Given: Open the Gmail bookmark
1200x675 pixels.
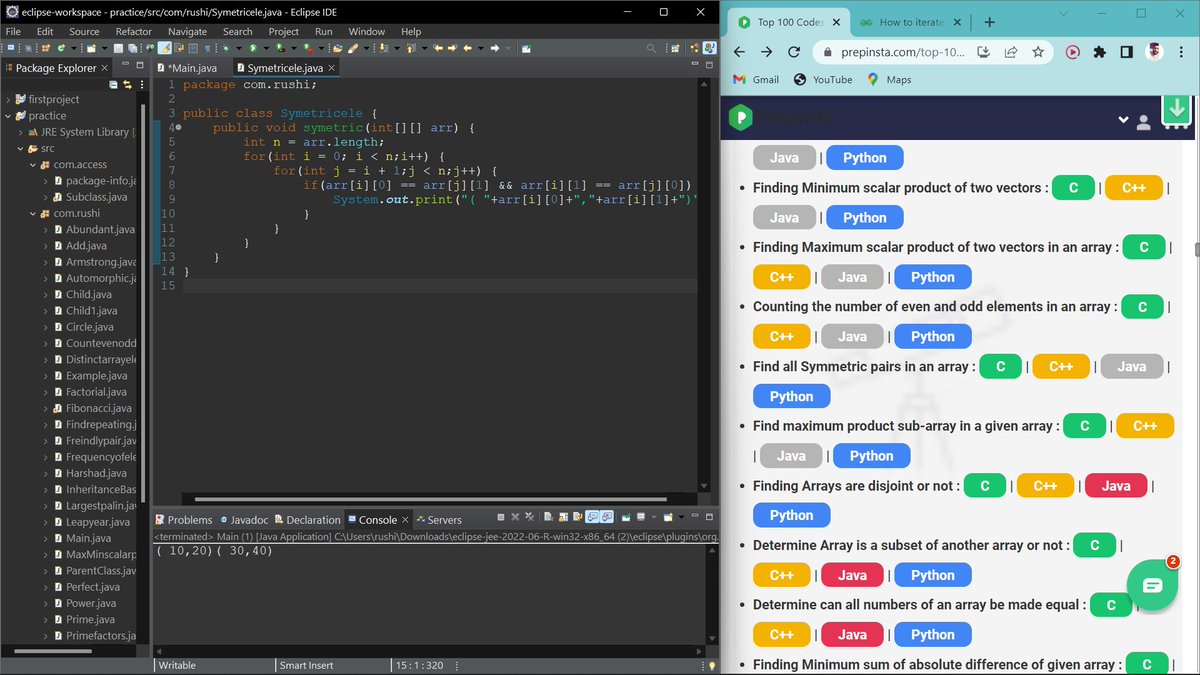Looking at the screenshot, I should [756, 79].
